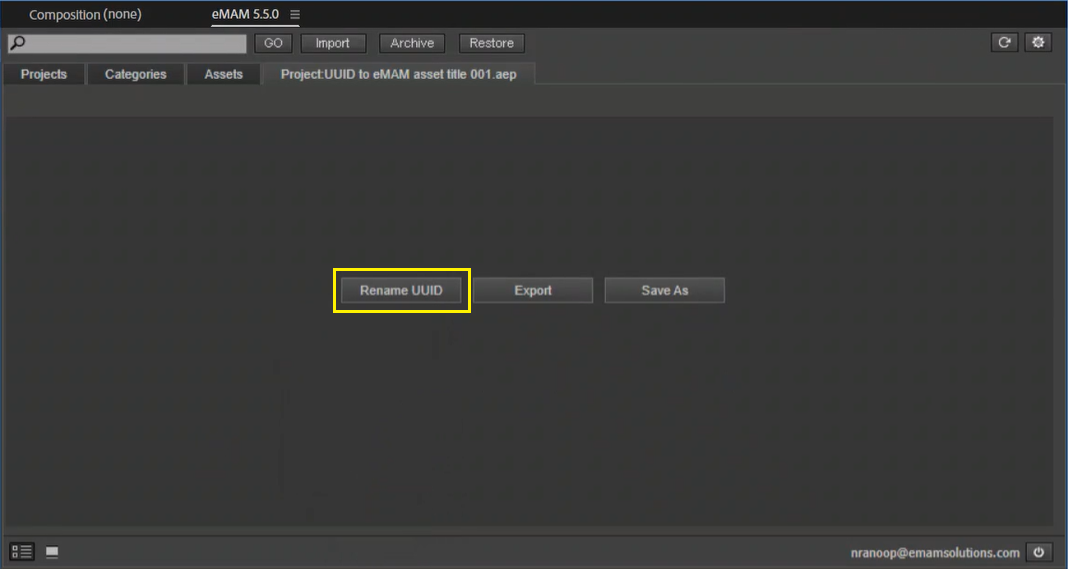Viewport: 1068px width, 569px height.
Task: Click the search magnifier icon
Action: click(x=18, y=43)
